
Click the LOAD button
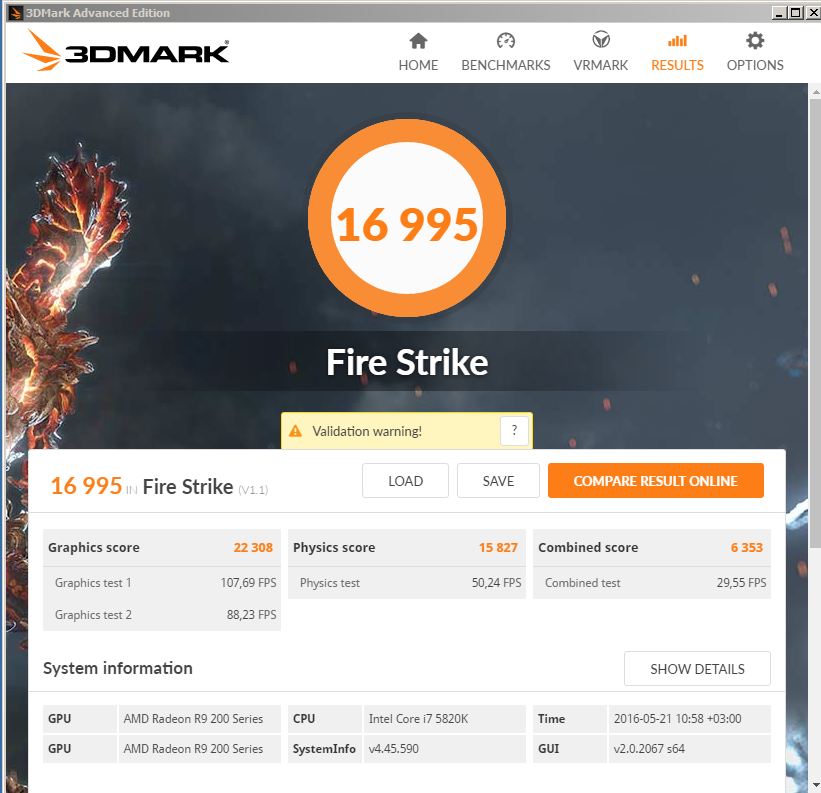pyautogui.click(x=405, y=481)
